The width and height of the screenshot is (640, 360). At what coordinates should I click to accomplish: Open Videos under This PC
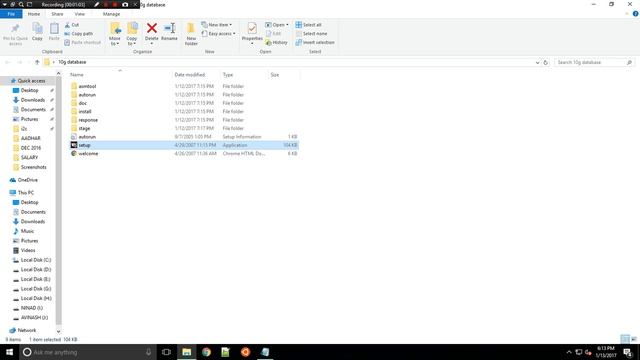[x=24, y=250]
